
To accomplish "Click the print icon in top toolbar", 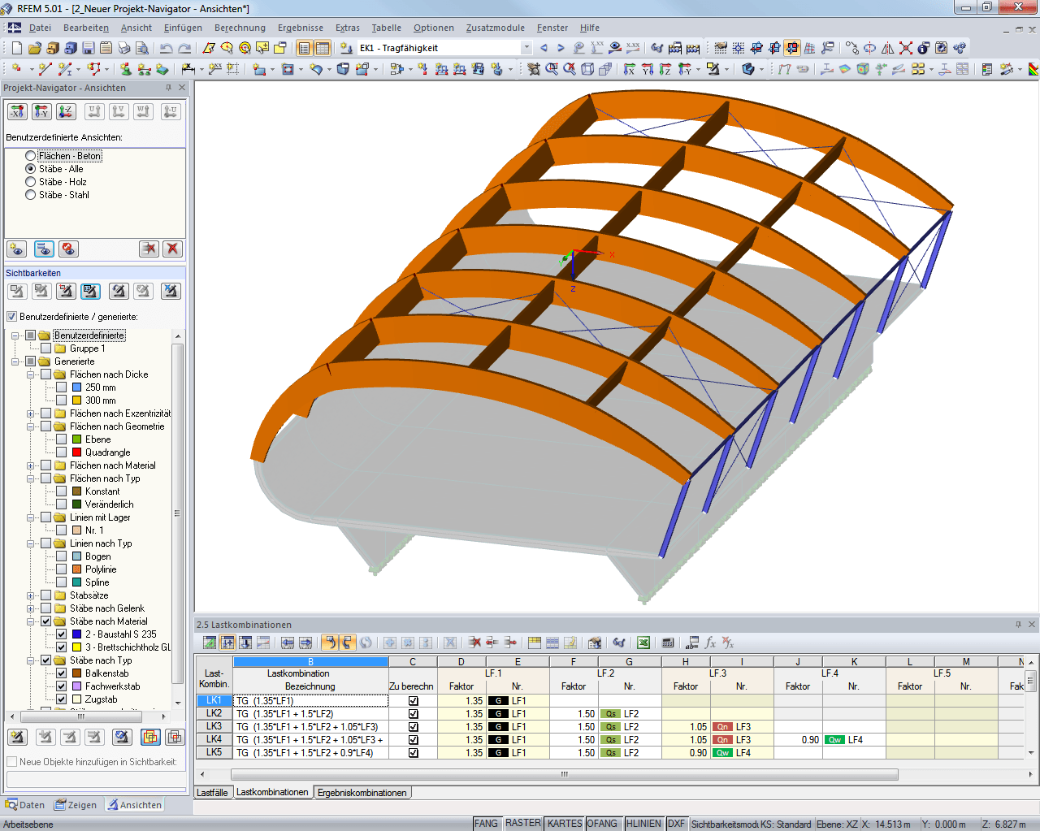I will pos(124,48).
